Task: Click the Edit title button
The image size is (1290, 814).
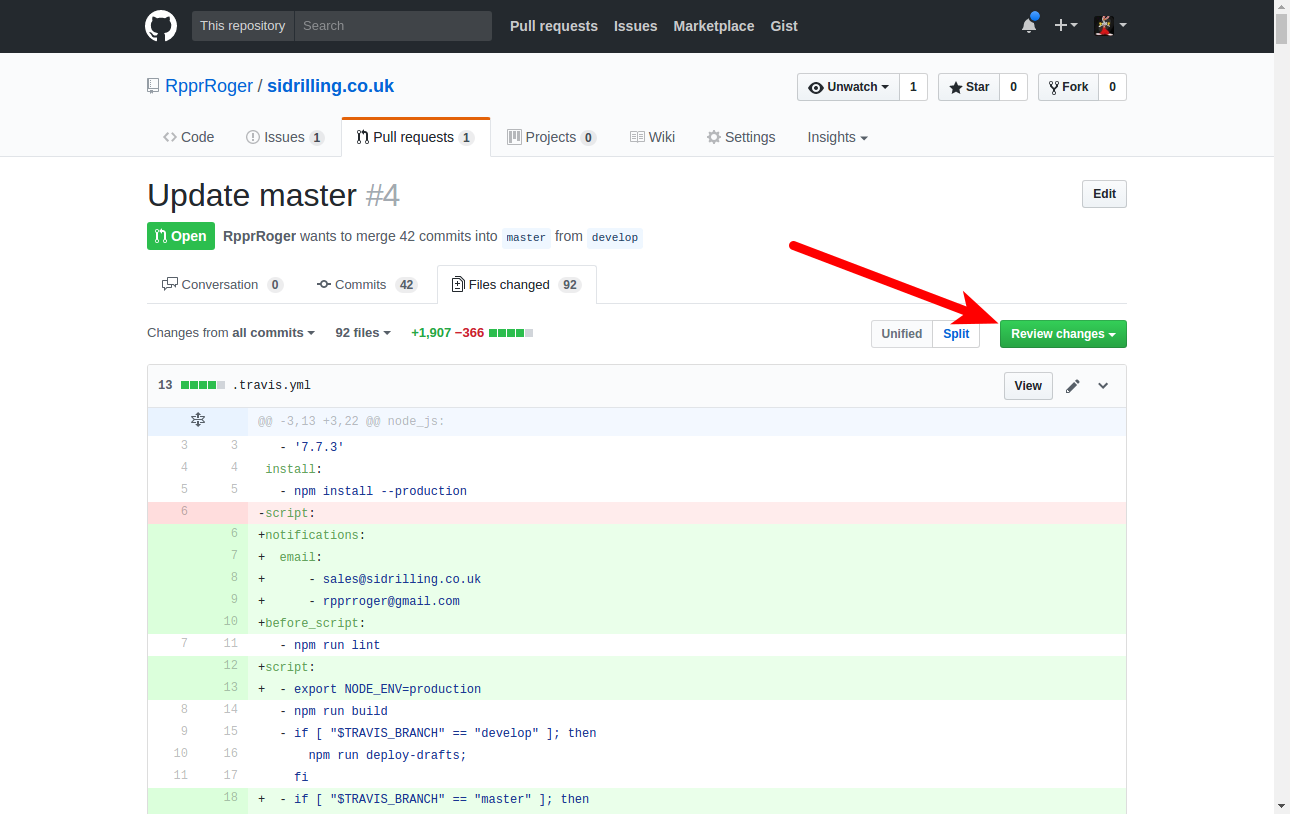Action: pyautogui.click(x=1104, y=194)
